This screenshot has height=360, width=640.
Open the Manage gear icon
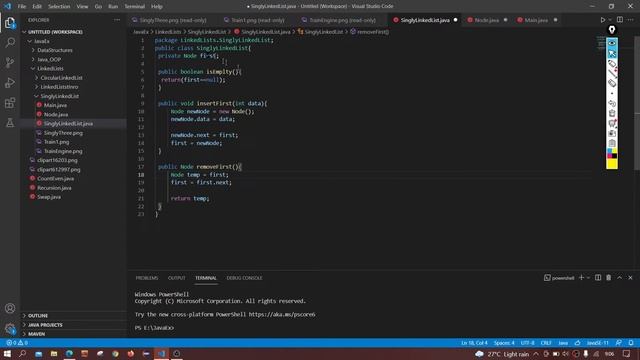pyautogui.click(x=10, y=328)
